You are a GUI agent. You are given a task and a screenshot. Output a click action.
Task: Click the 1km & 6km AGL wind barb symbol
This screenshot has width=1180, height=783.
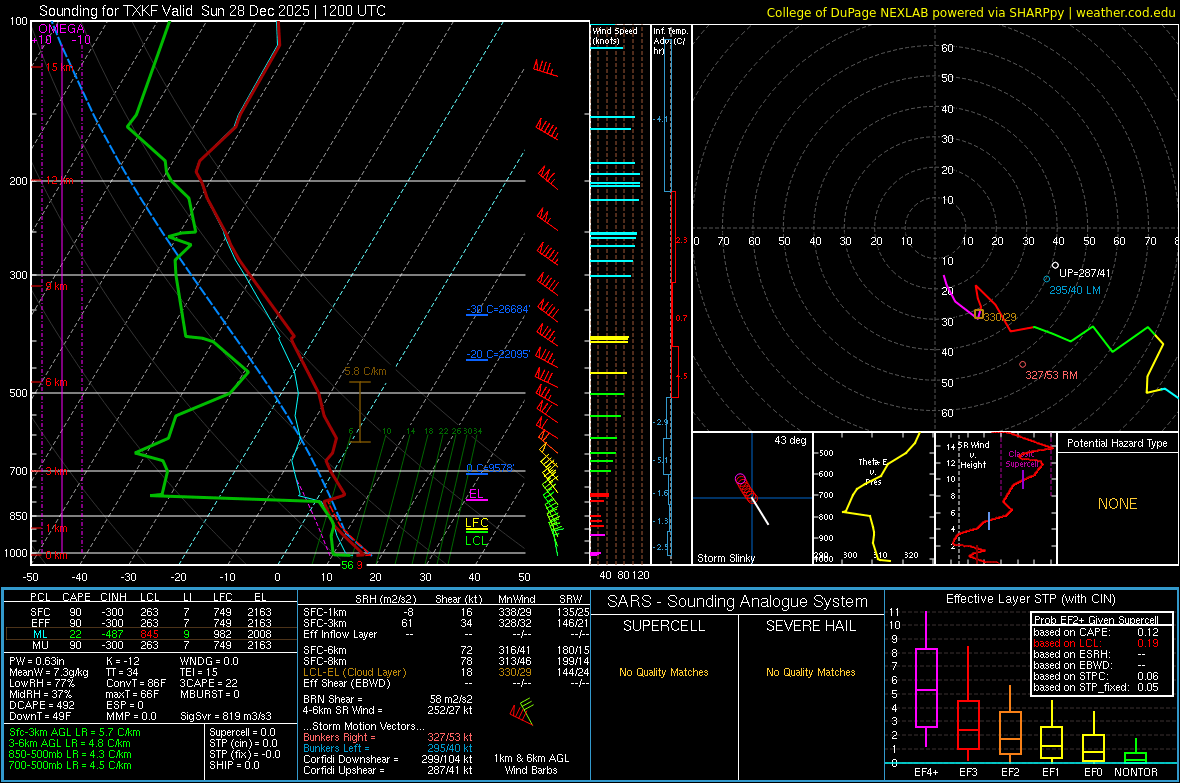pos(522,710)
